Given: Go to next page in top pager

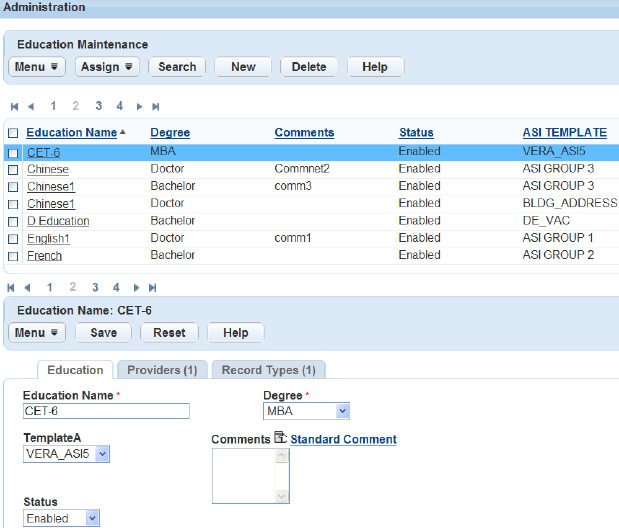Looking at the screenshot, I should pyautogui.click(x=139, y=107).
